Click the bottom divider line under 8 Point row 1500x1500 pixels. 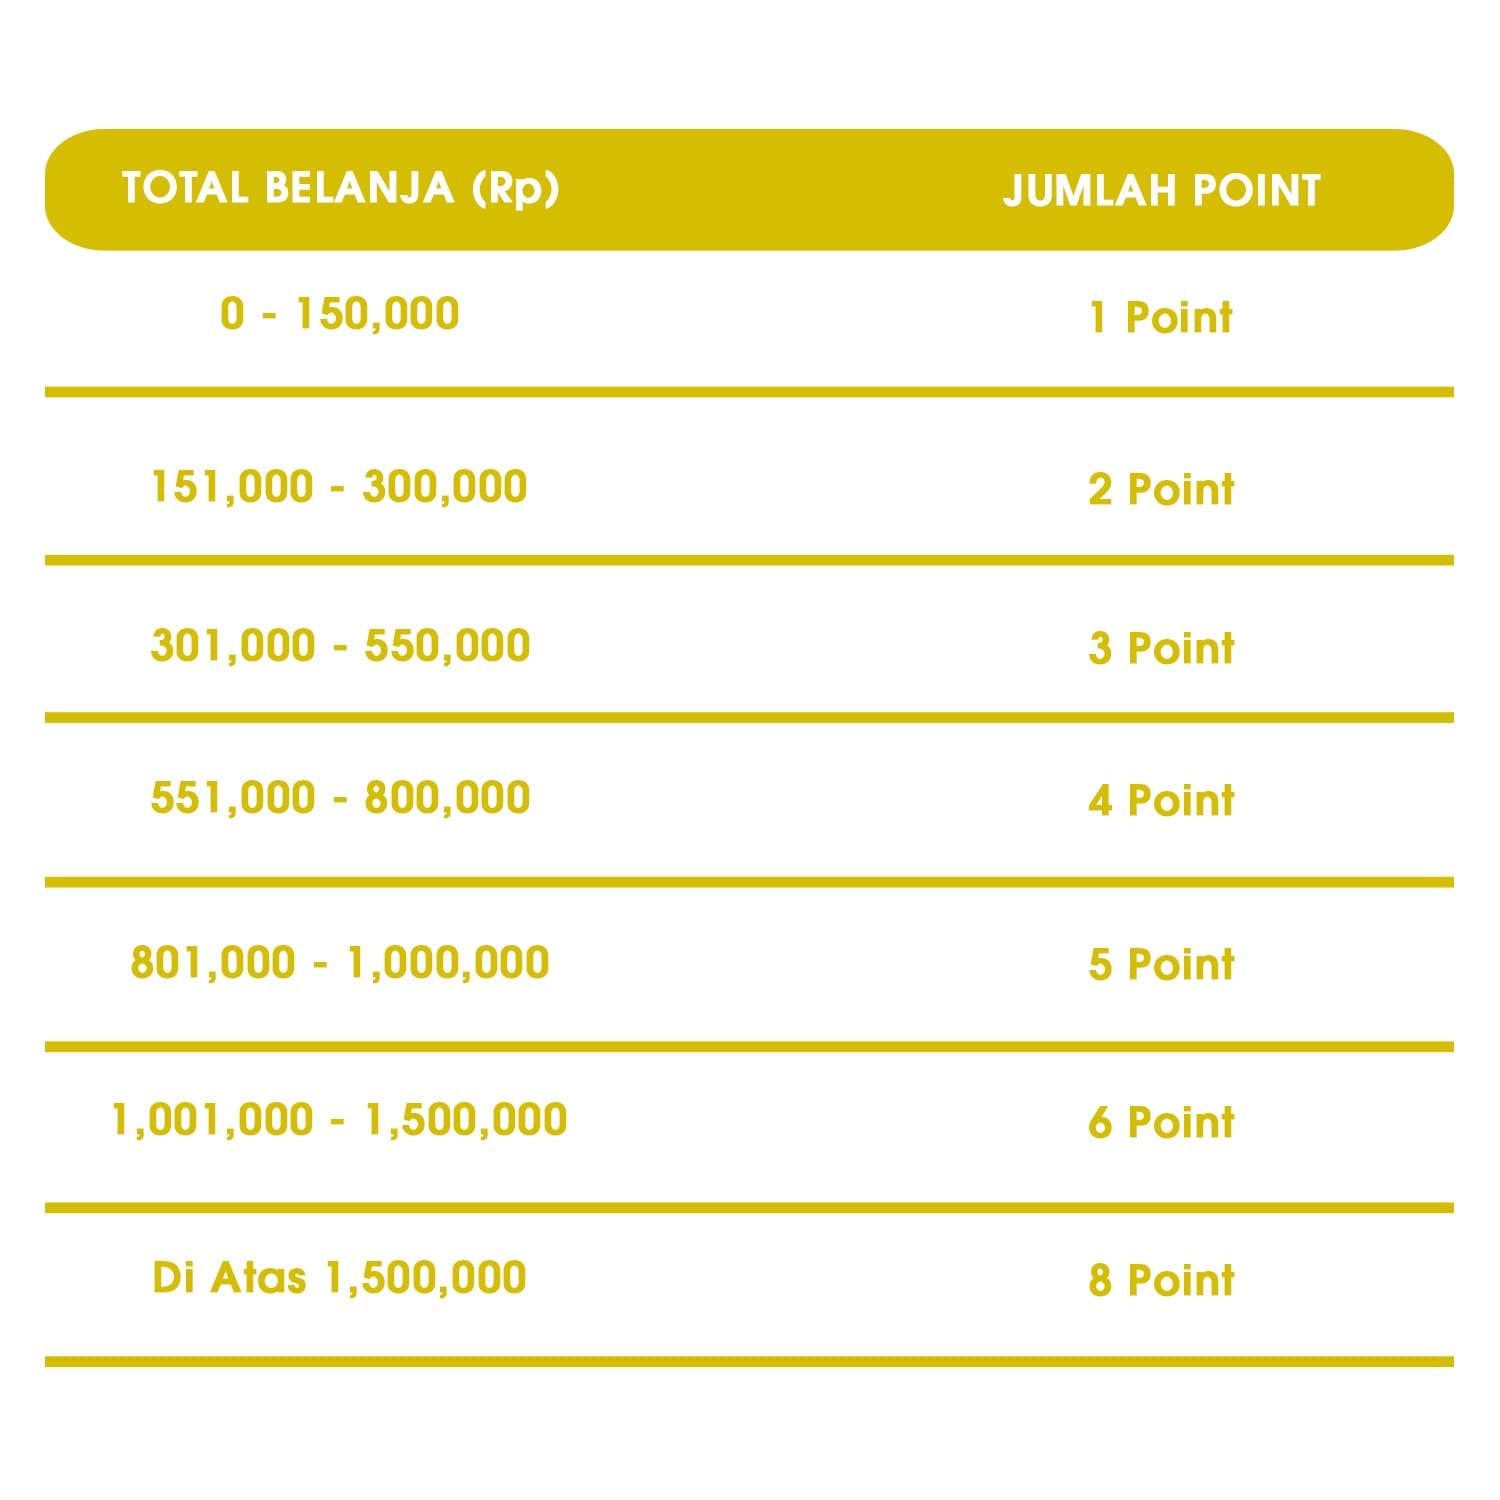749,1361
